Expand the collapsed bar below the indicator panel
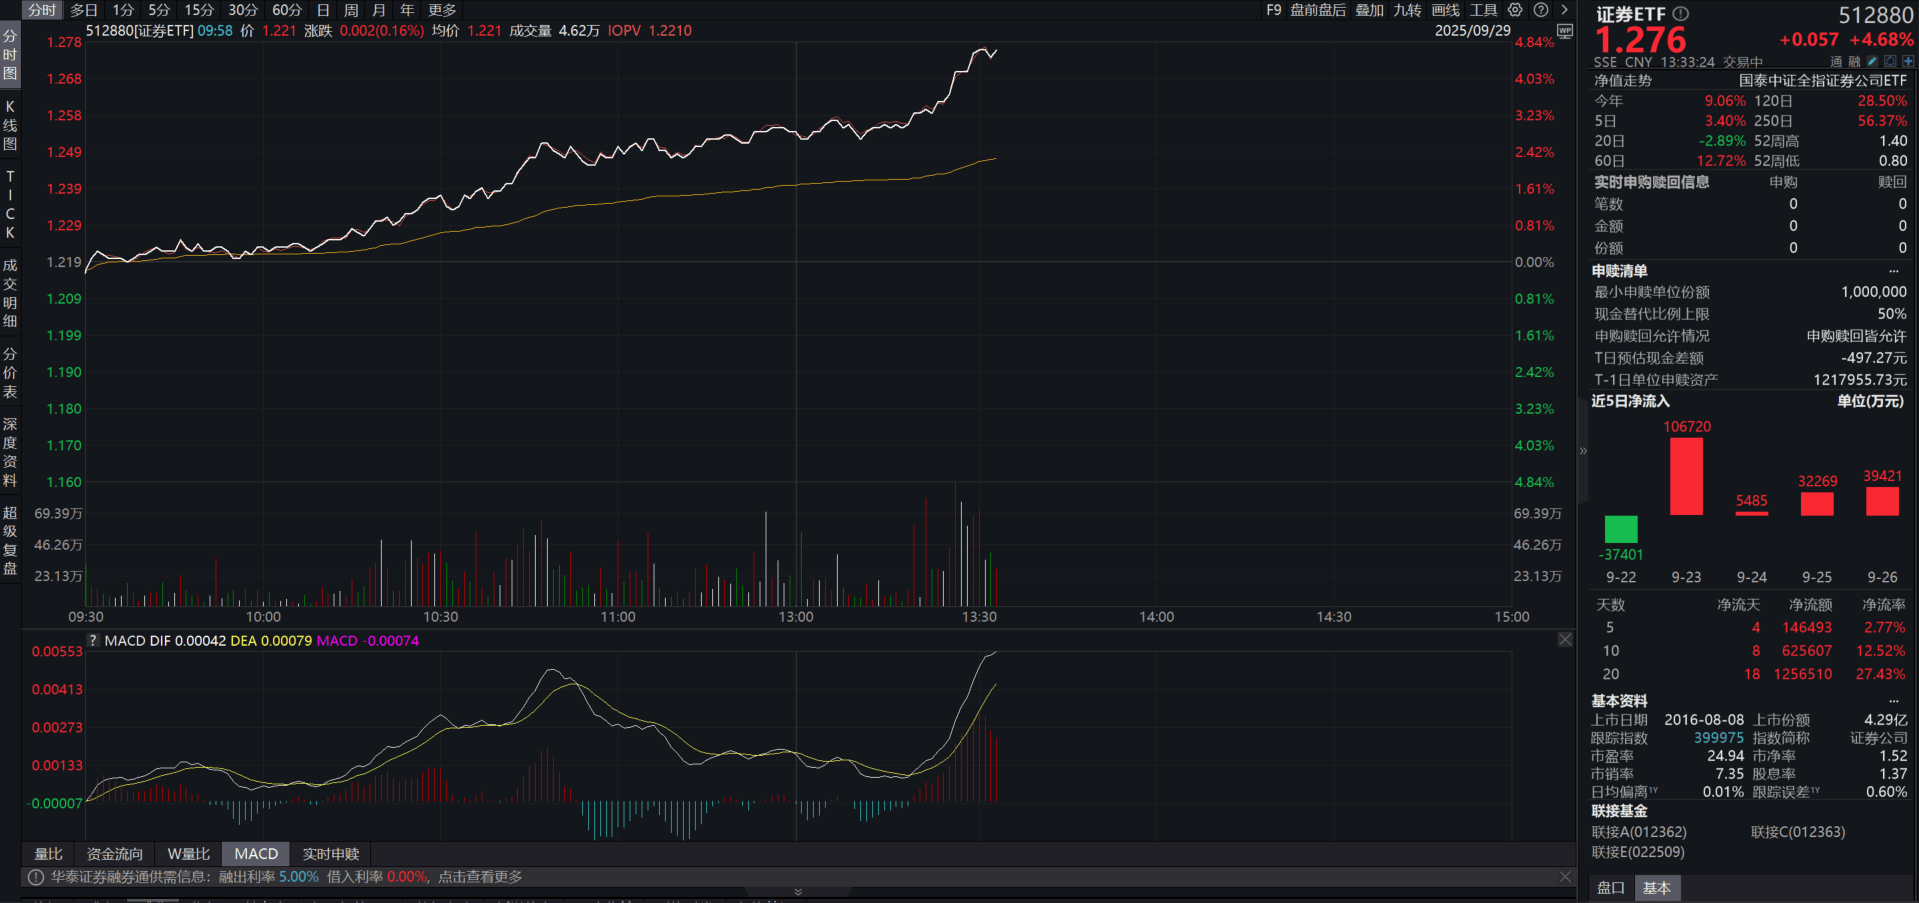Viewport: 1919px width, 903px height. point(797,891)
